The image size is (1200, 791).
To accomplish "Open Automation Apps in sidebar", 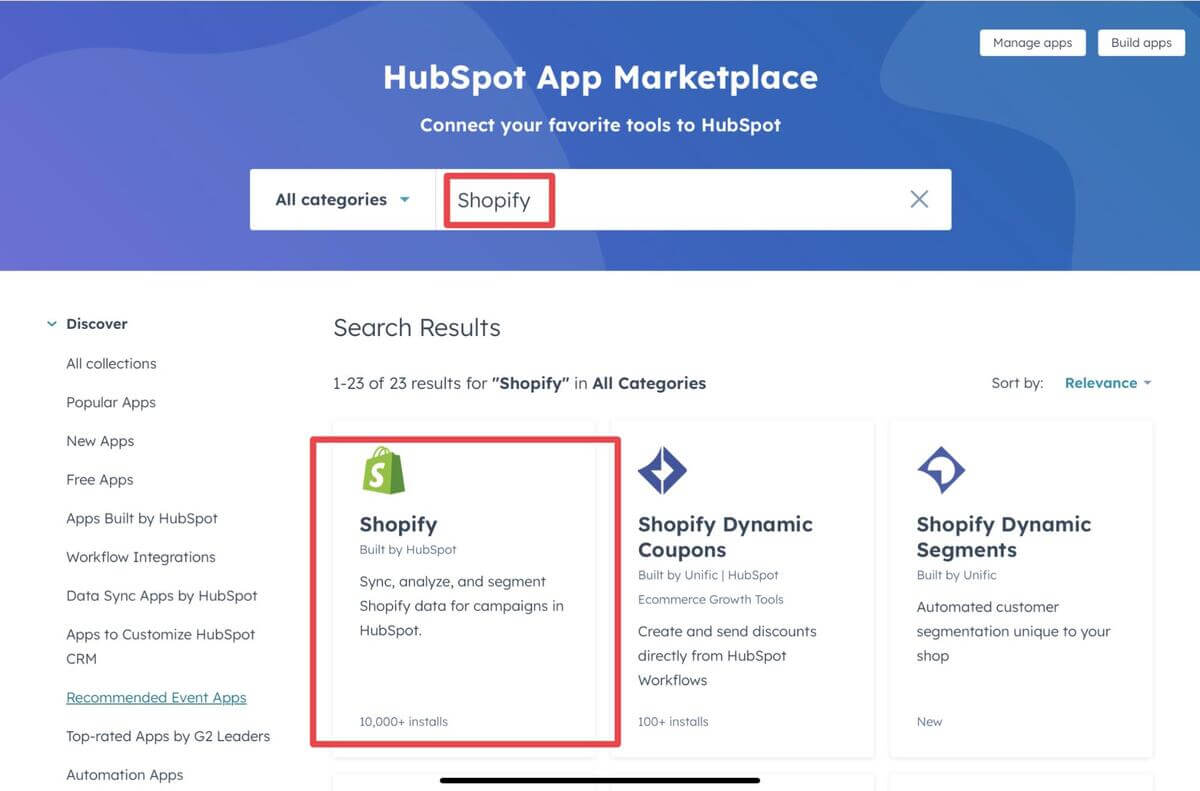I will 125,775.
